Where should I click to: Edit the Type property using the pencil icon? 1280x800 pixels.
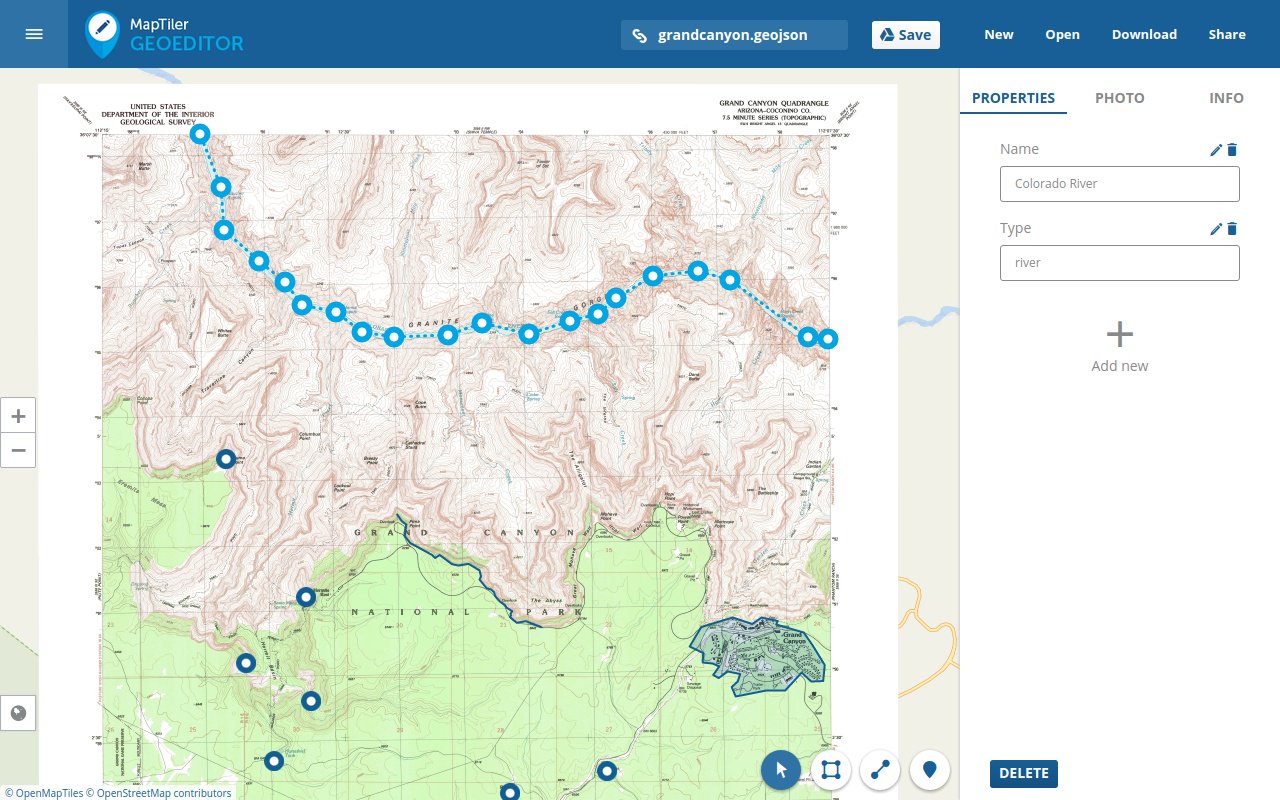coord(1215,228)
